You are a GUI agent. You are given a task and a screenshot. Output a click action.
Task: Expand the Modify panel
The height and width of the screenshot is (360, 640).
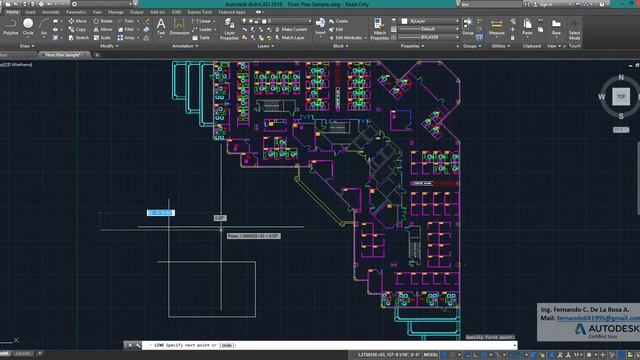[x=109, y=46]
